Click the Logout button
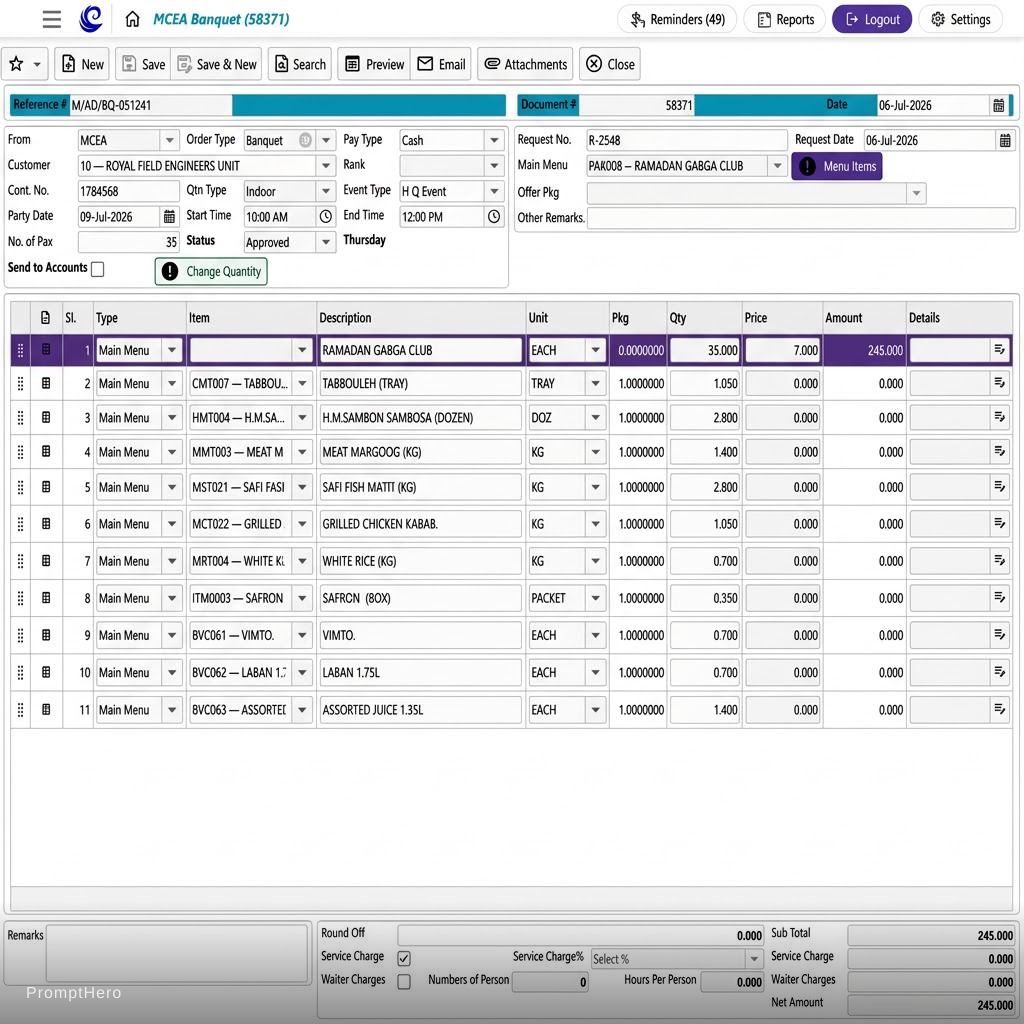 [x=872, y=20]
